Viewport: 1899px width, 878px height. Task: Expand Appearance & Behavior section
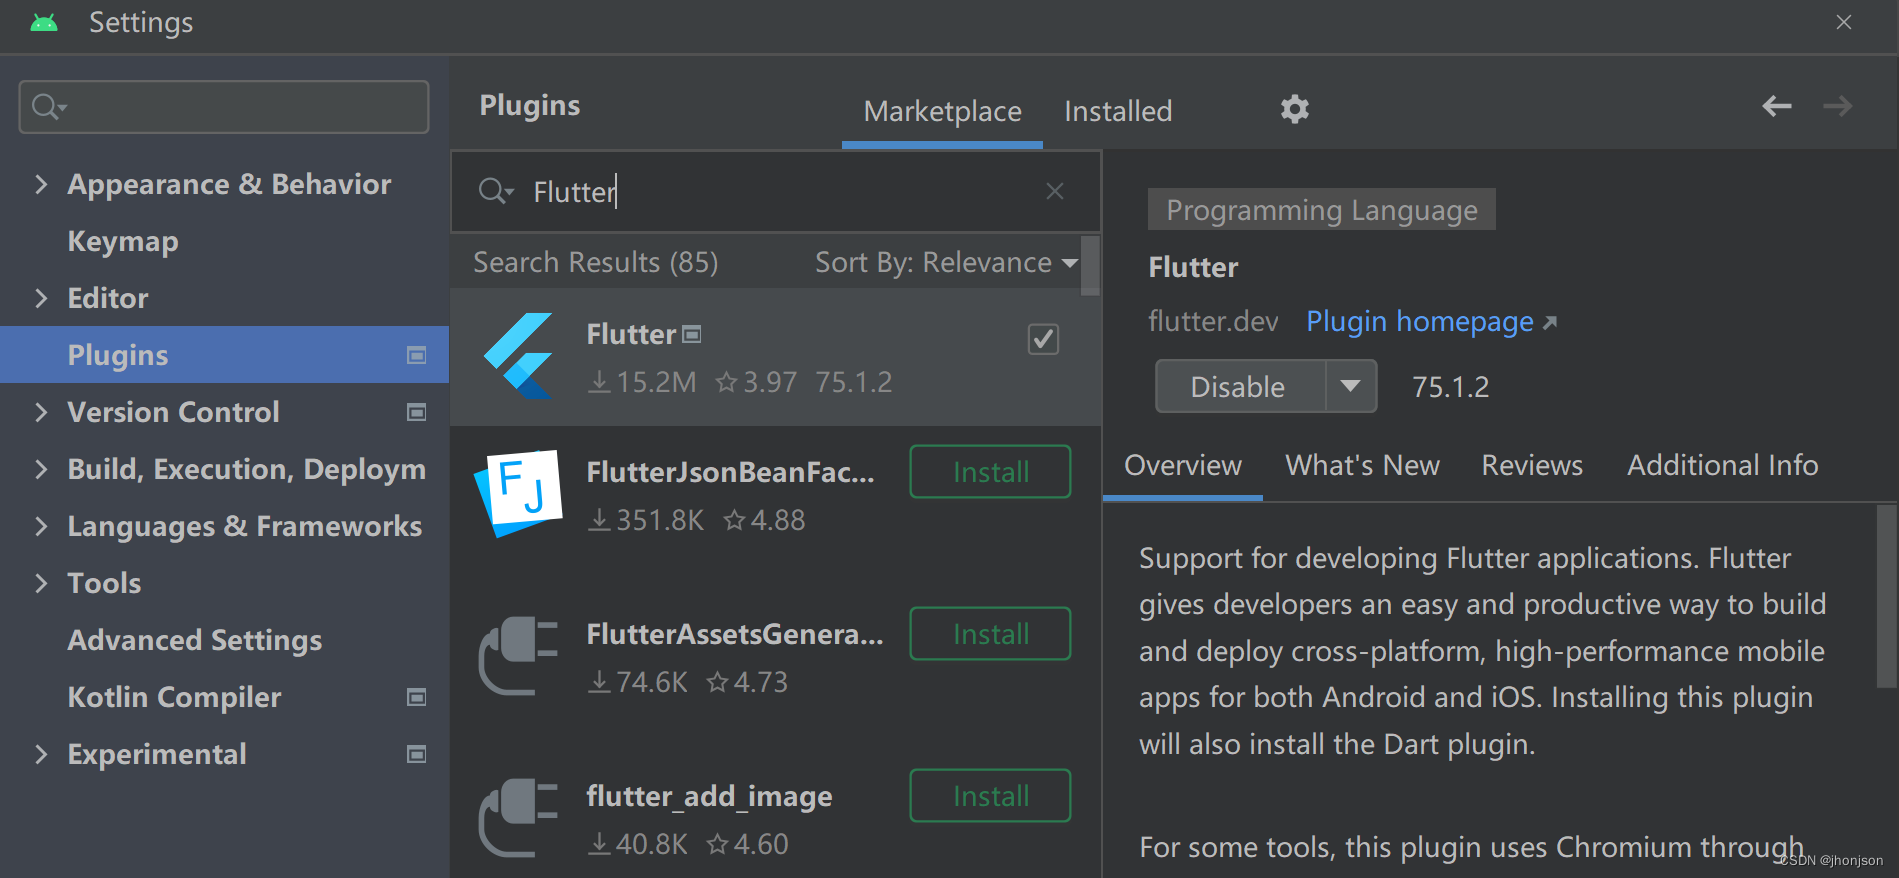[x=41, y=184]
